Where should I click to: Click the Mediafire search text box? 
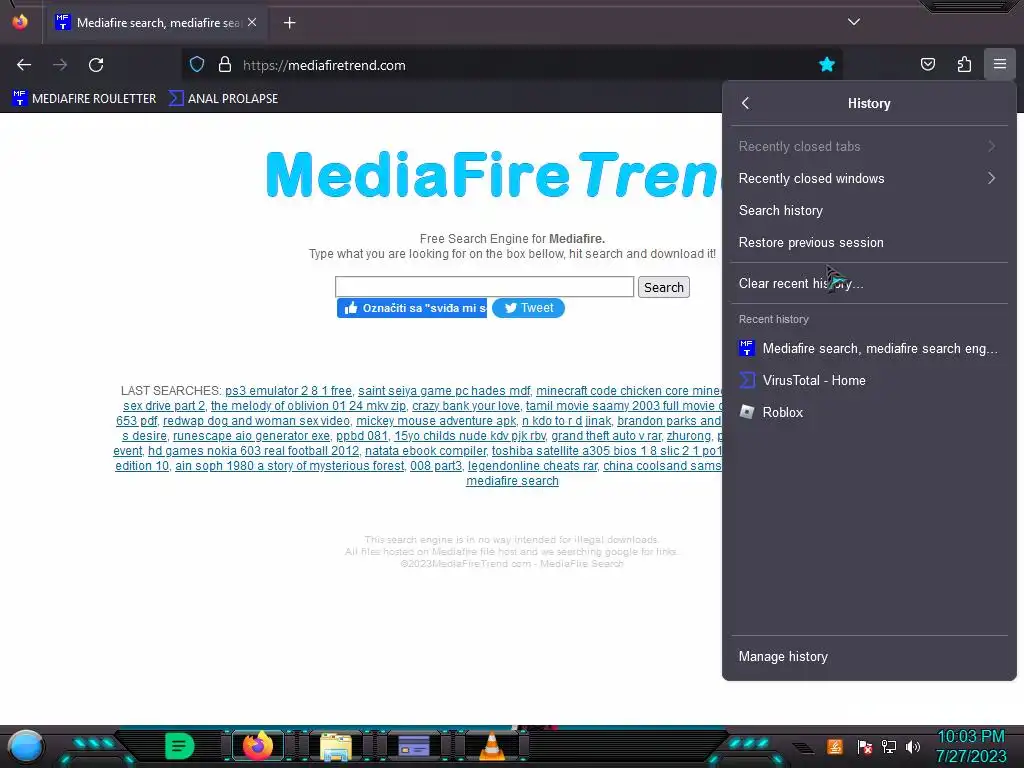pos(484,287)
